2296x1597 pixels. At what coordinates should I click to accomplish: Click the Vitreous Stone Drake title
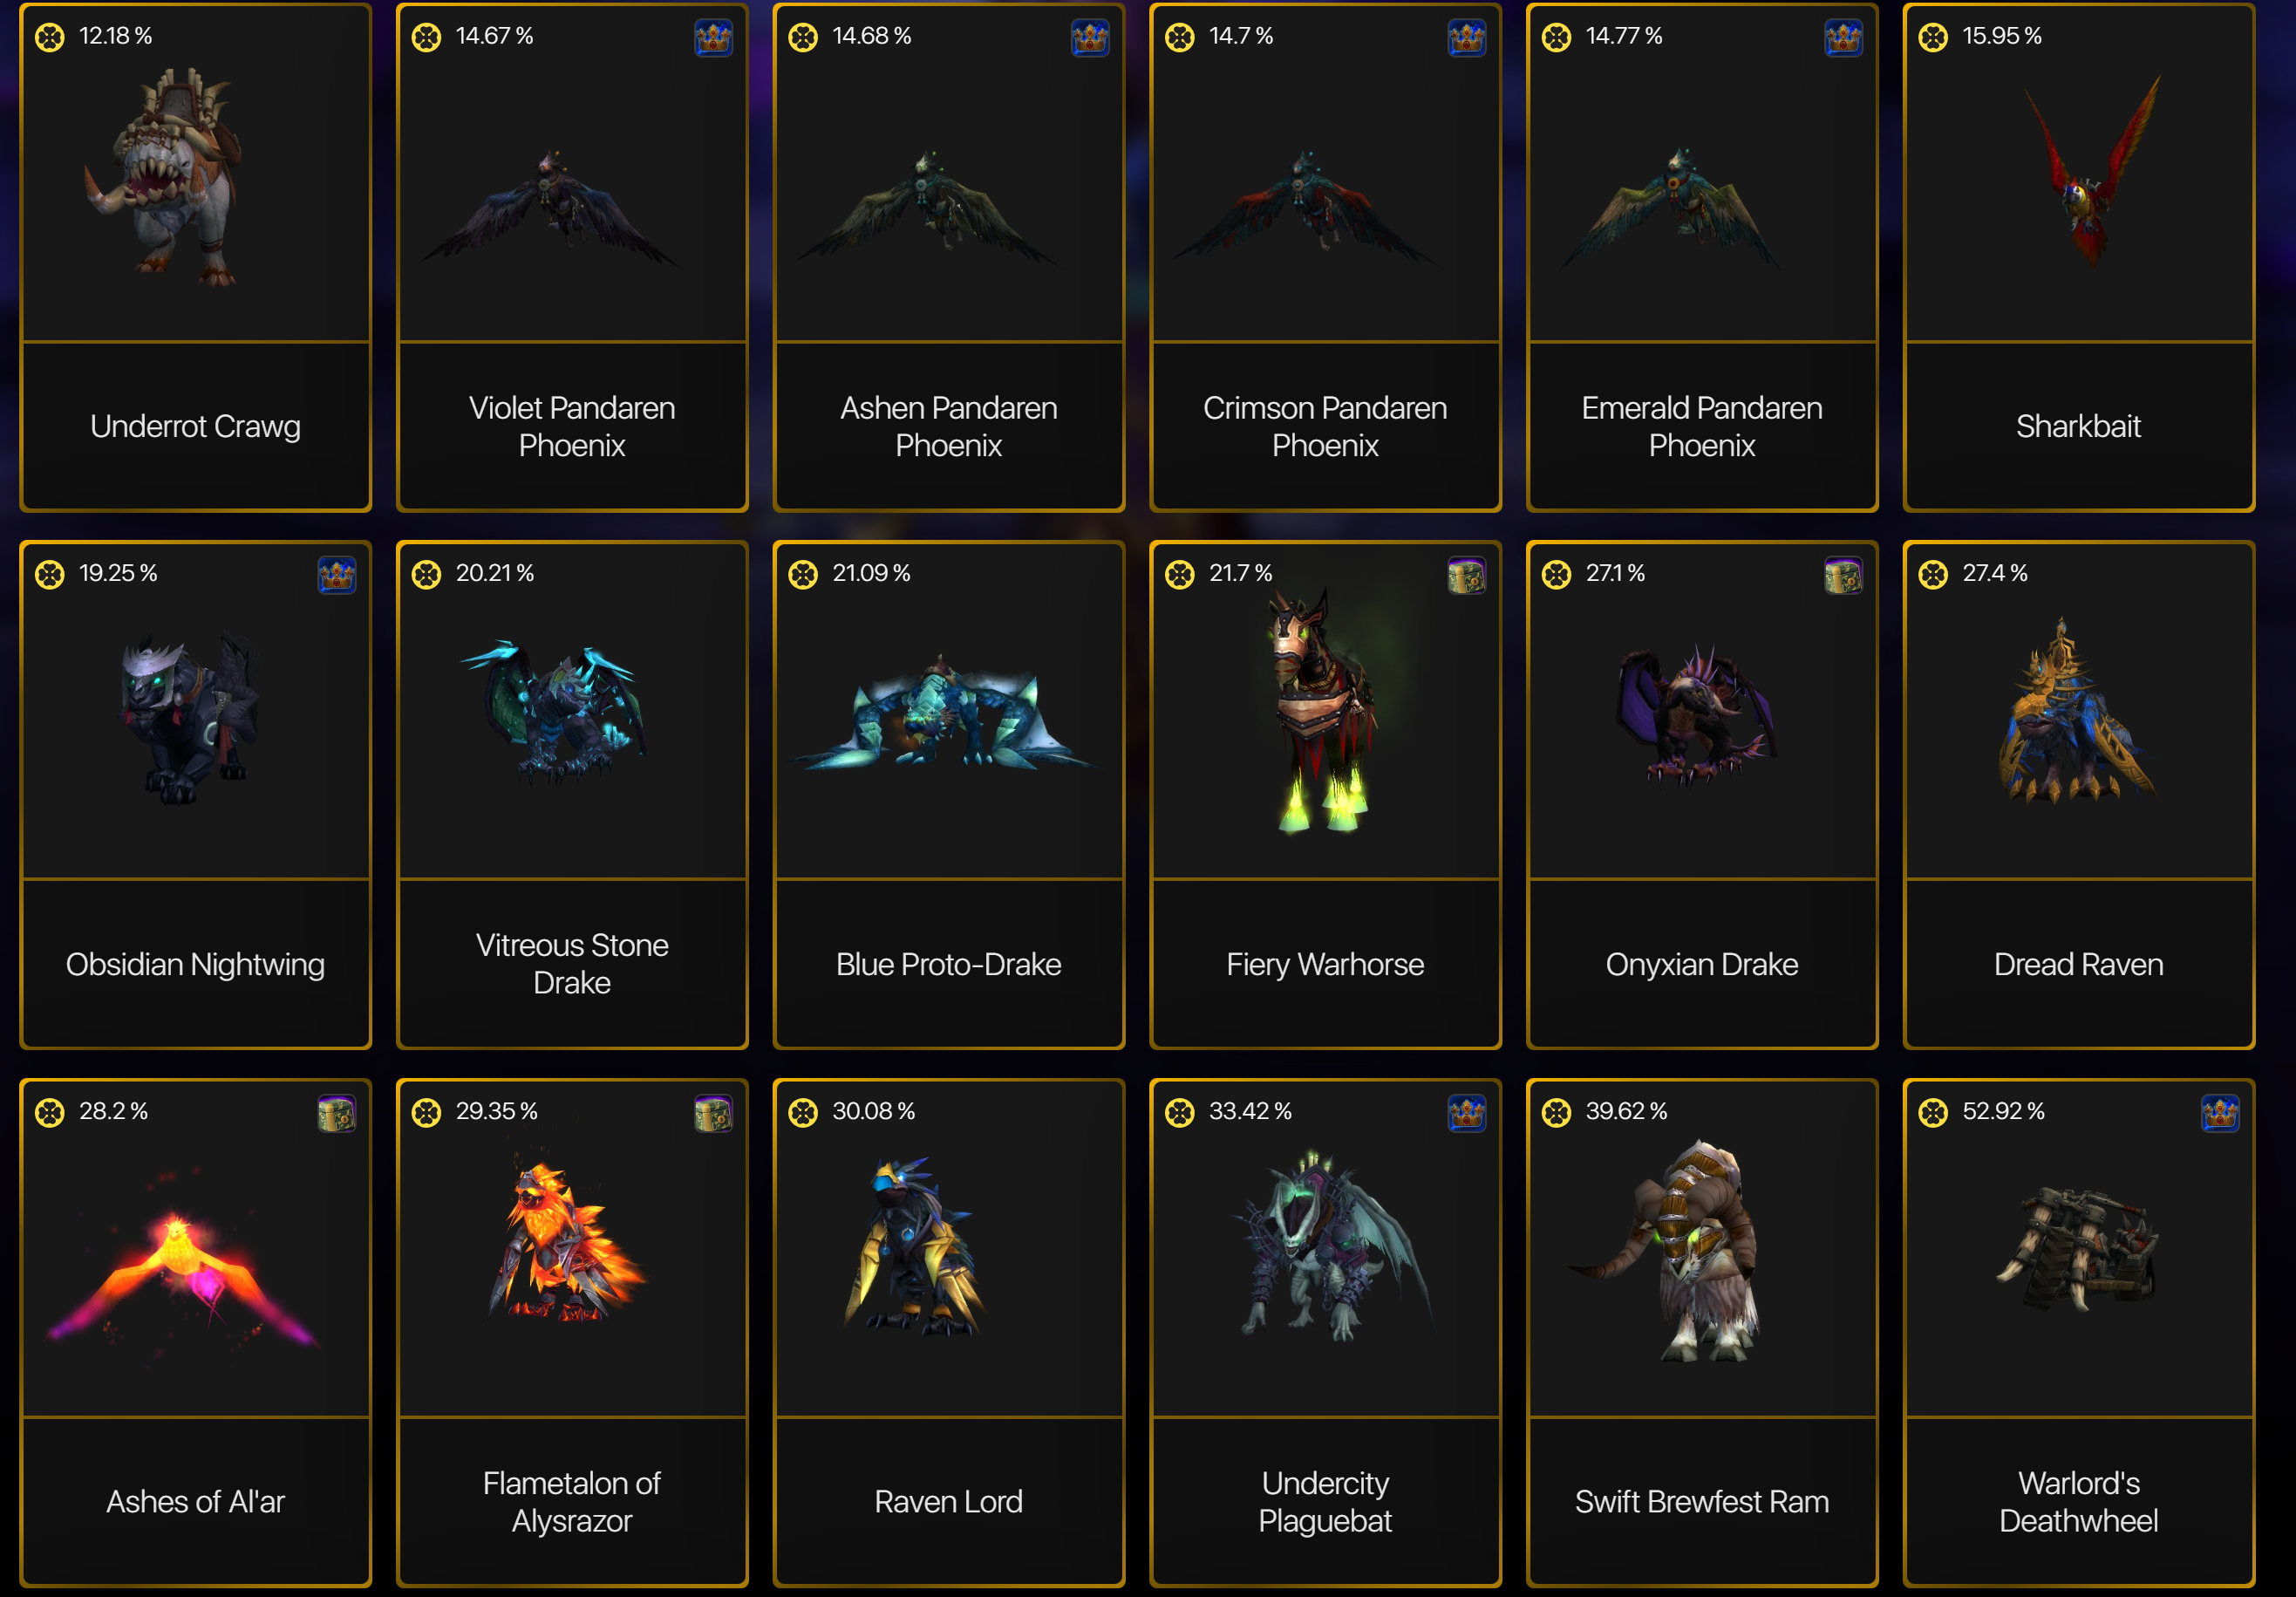tap(572, 964)
